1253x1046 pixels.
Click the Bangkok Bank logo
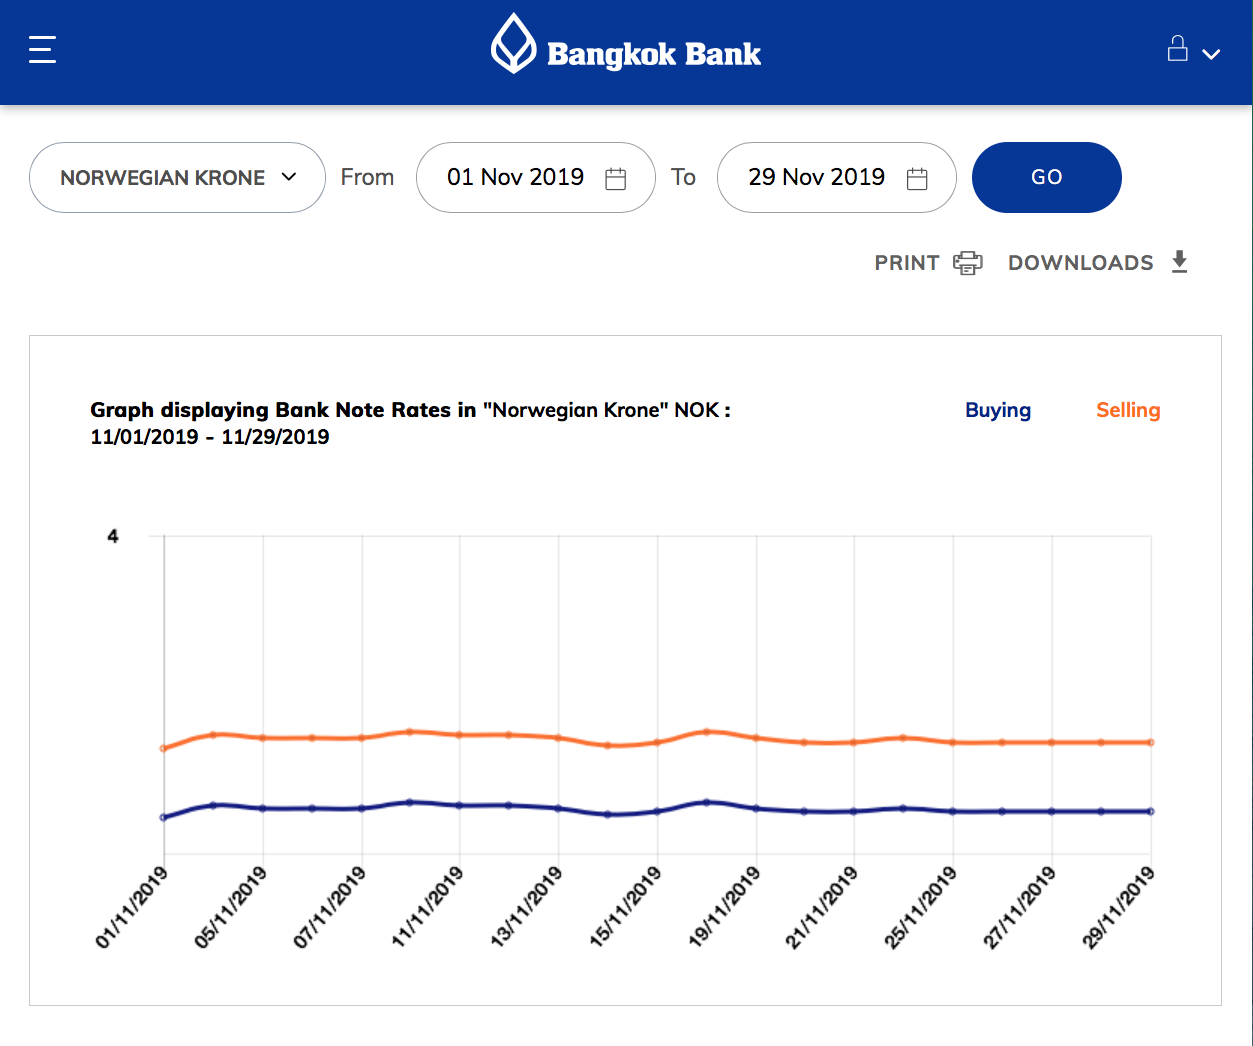(x=513, y=44)
